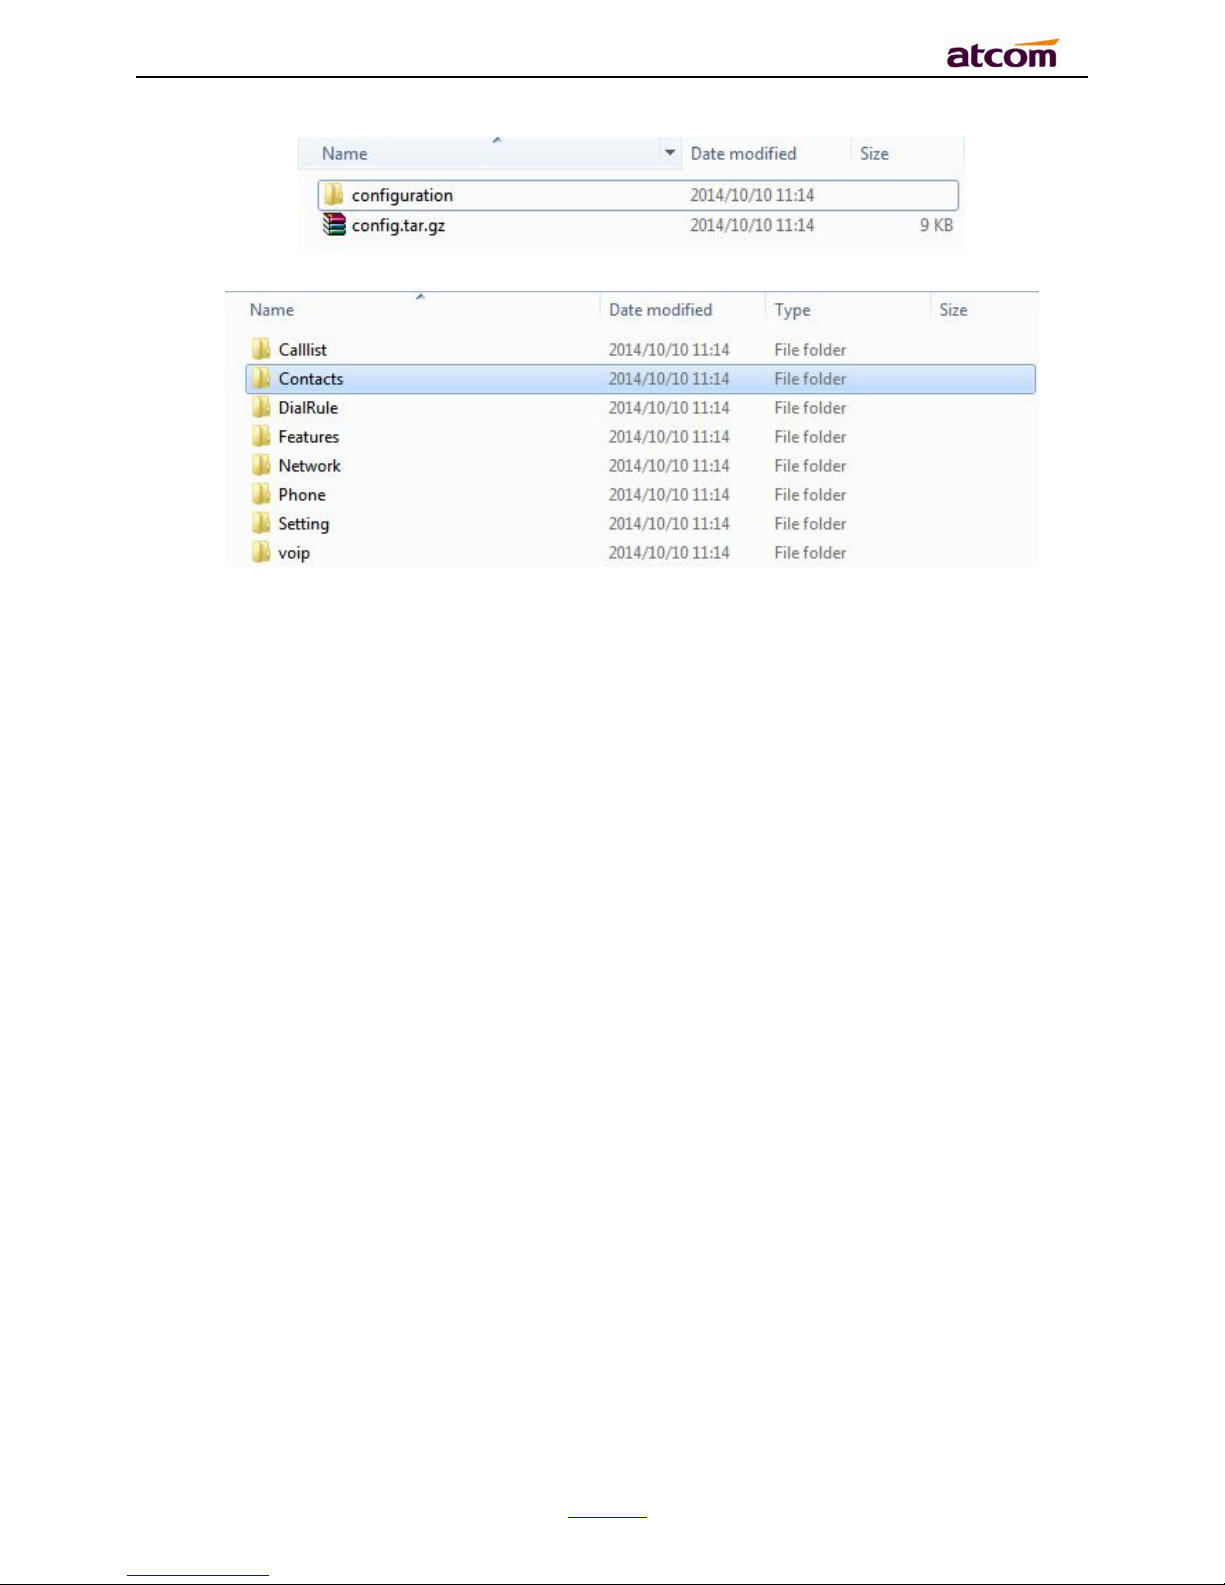Sort upper list by Date modified column
Screen dimensions: 1225x1585
pyautogui.click(x=743, y=154)
